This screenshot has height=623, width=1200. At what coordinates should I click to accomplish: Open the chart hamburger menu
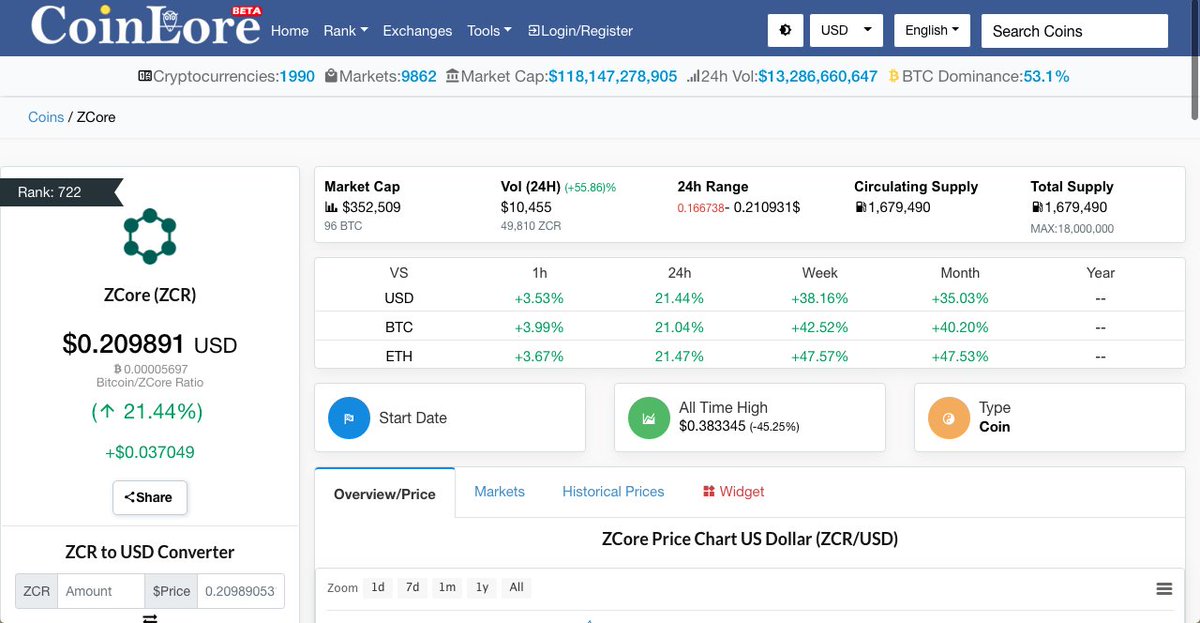pyautogui.click(x=1164, y=589)
